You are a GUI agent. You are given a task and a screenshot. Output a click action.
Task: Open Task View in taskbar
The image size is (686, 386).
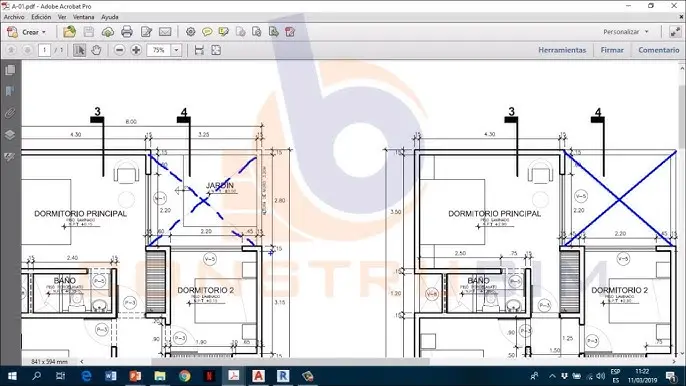coord(61,376)
